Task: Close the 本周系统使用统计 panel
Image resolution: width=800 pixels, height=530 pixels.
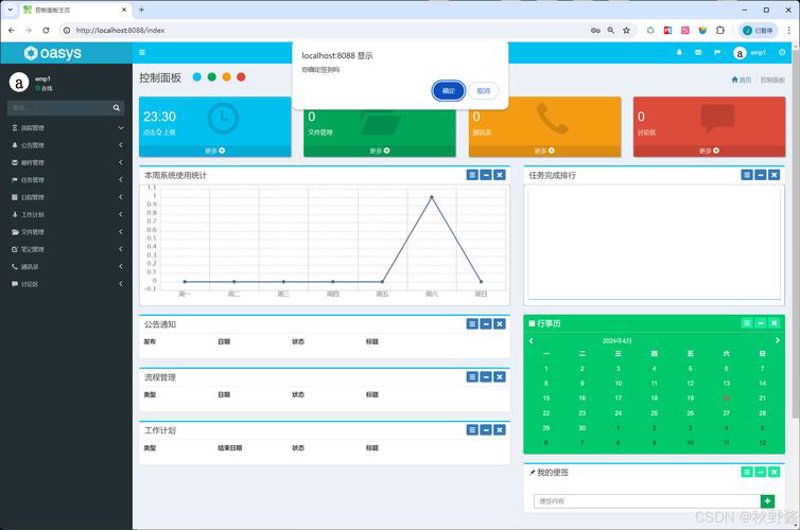Action: pos(500,175)
